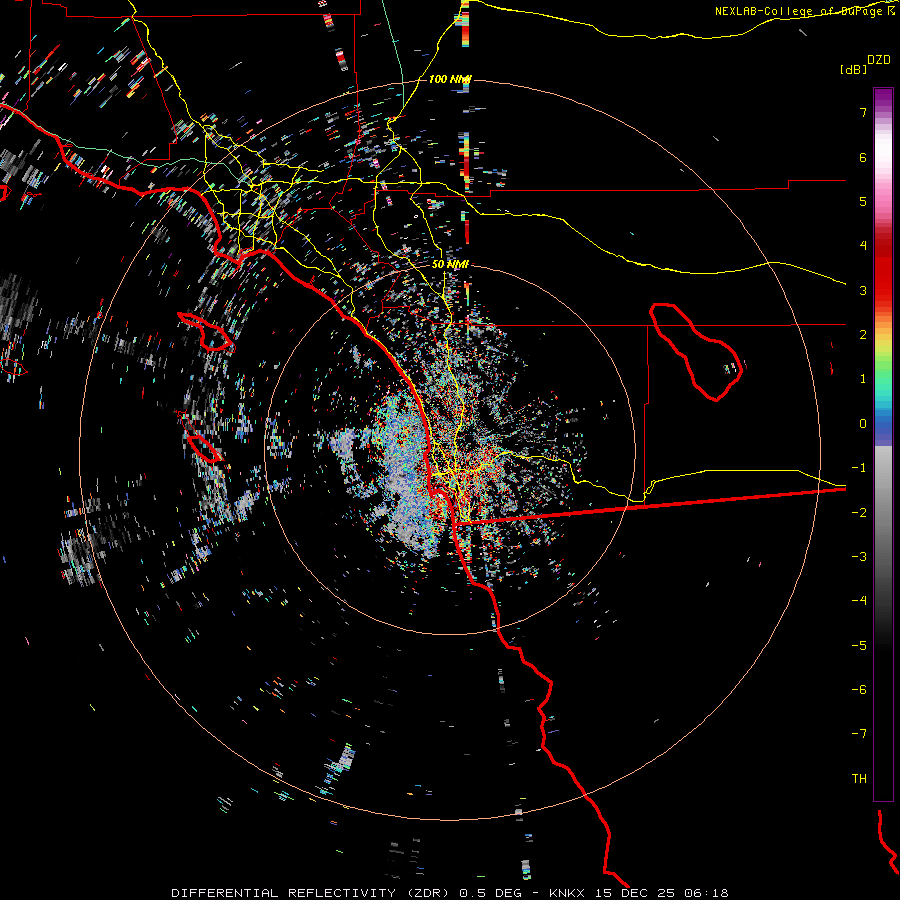Click the TH threshold label on scale
Screen dimensions: 900x900
click(859, 779)
